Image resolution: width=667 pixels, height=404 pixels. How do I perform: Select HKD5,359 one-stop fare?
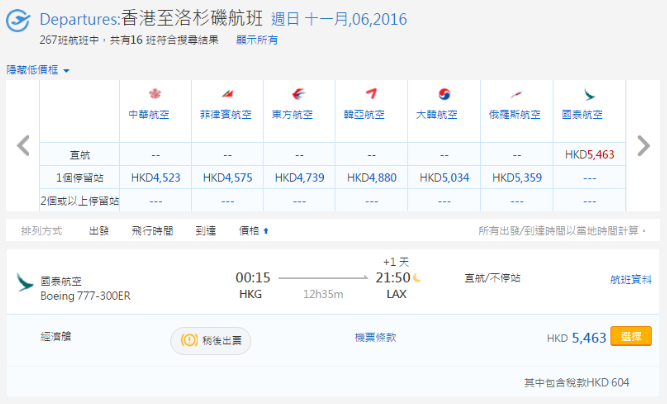click(x=517, y=178)
